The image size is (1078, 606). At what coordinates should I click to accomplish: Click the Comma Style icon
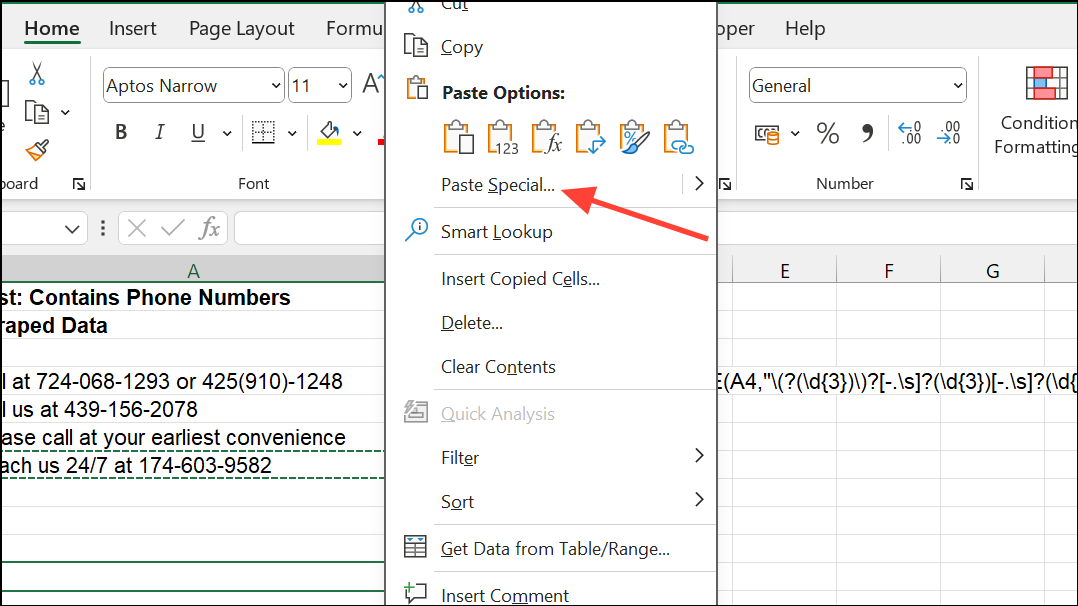coord(866,132)
